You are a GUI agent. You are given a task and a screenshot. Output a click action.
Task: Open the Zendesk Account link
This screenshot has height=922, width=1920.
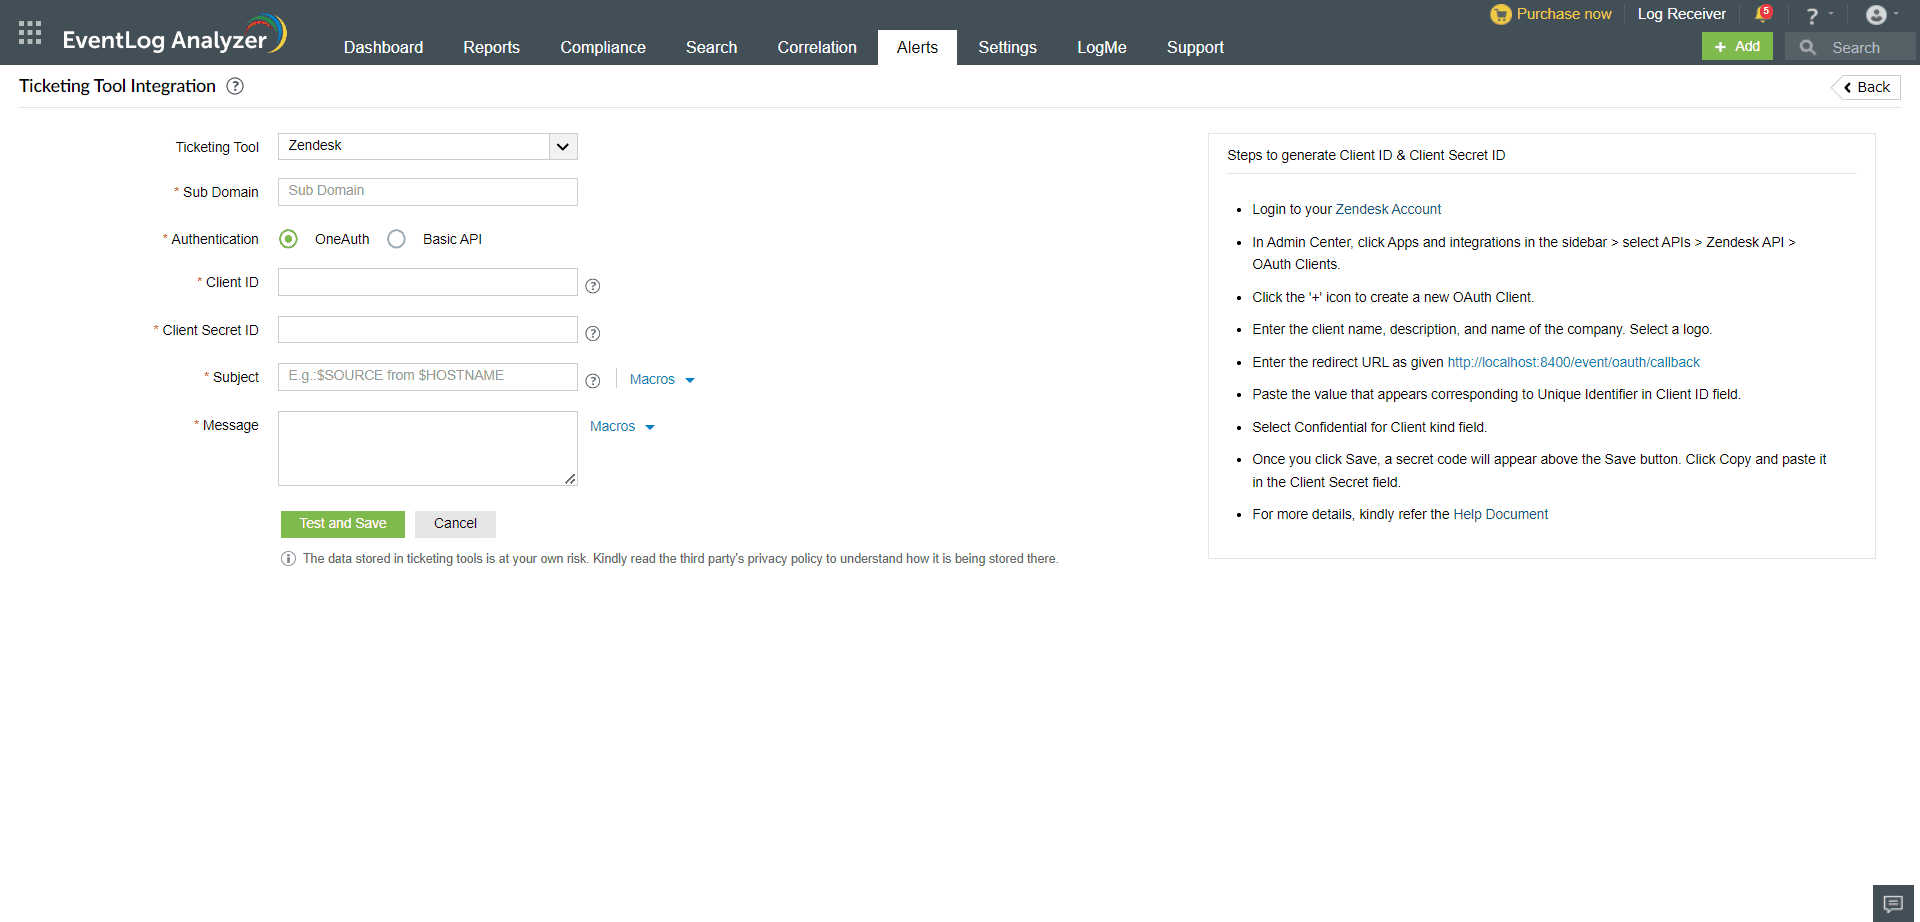click(1388, 209)
